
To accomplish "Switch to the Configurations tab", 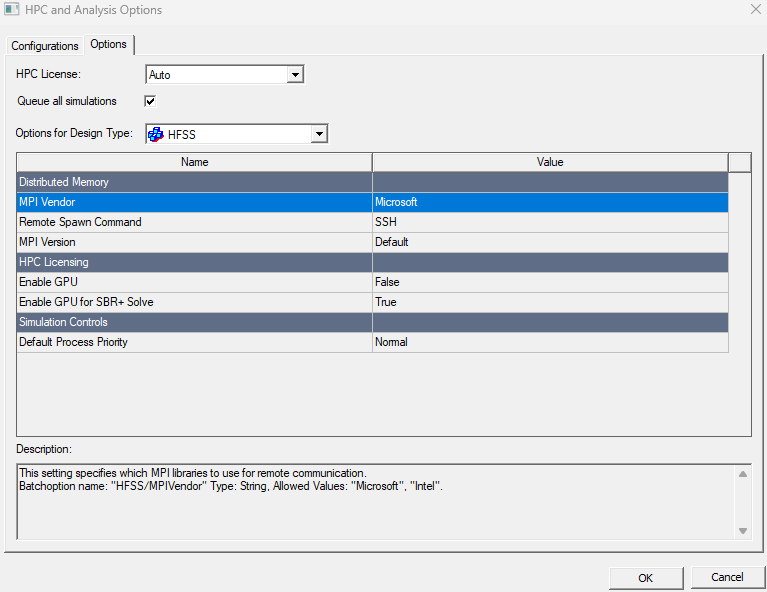I will pos(45,46).
